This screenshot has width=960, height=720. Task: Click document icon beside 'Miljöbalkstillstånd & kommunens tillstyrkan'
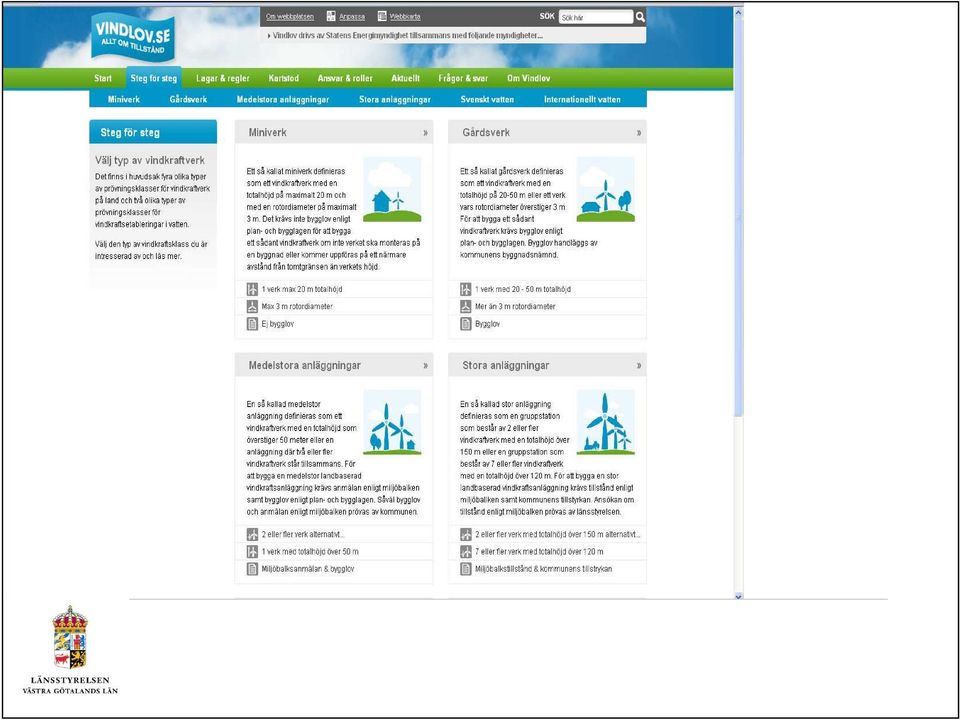click(466, 569)
